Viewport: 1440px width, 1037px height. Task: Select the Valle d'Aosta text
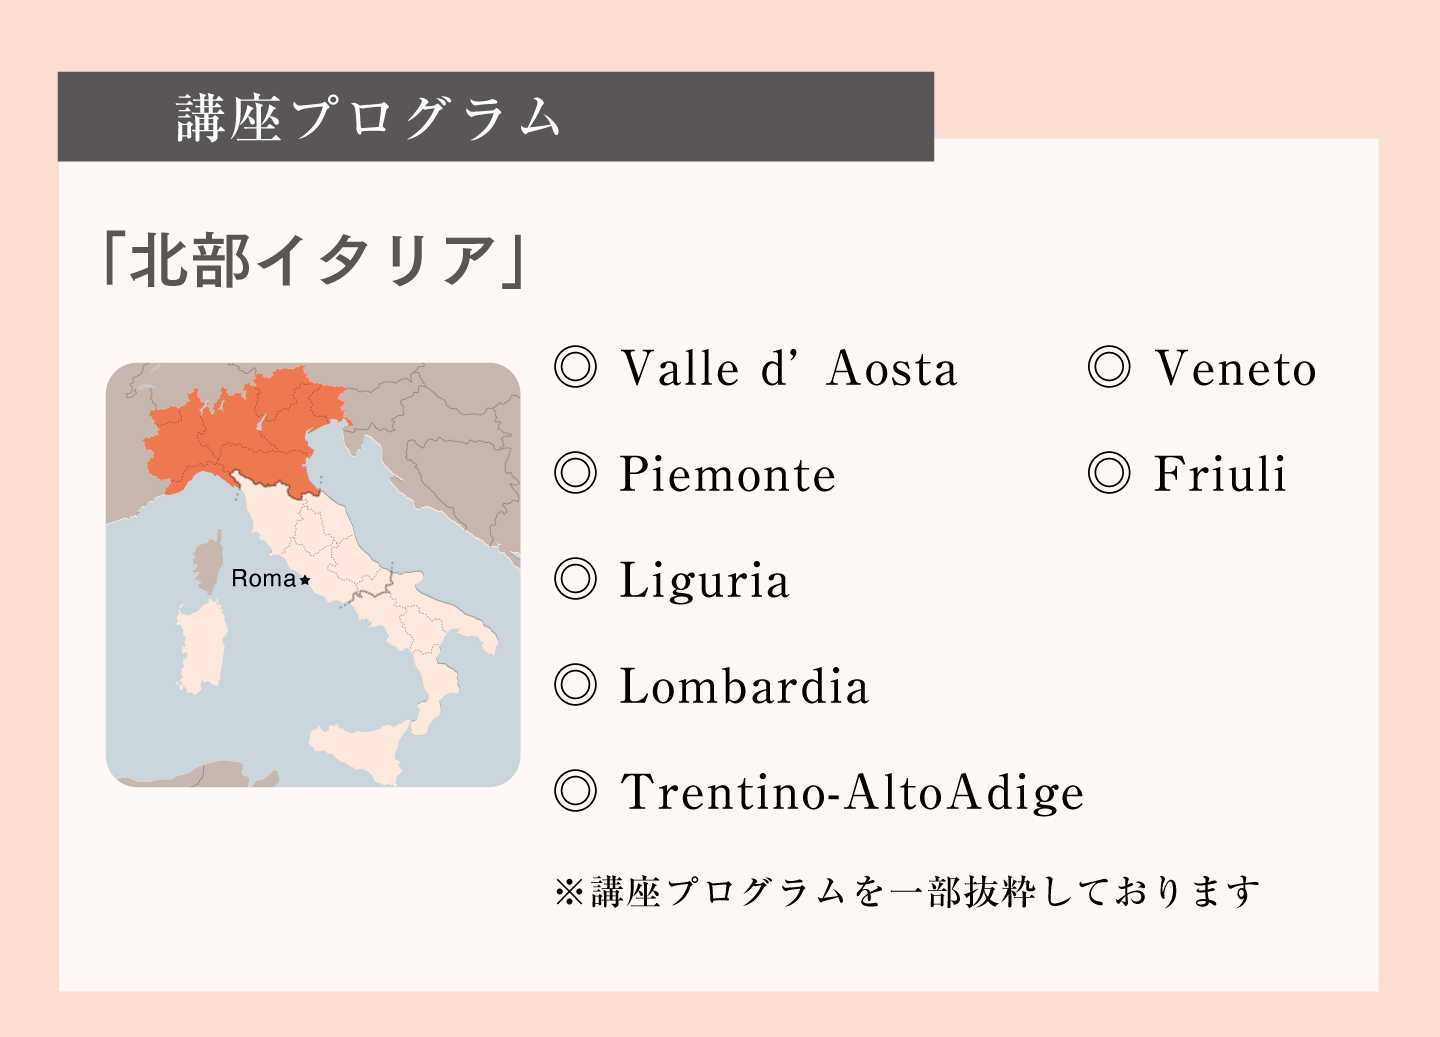789,368
